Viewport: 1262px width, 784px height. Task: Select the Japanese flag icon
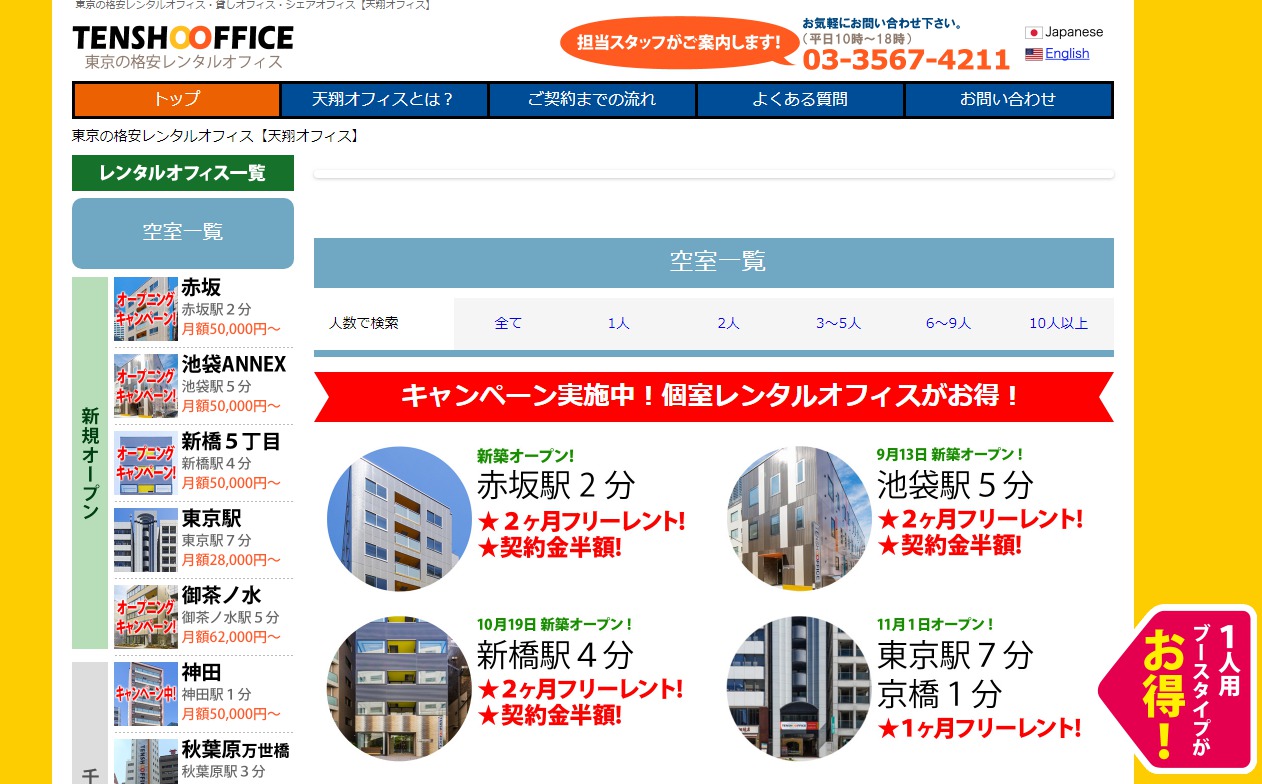(x=1033, y=32)
